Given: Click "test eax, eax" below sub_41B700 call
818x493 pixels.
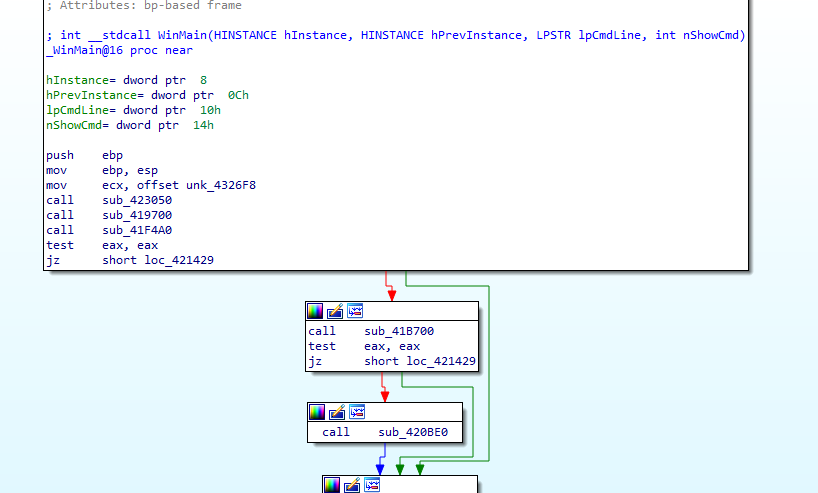Looking at the screenshot, I should coord(364,346).
